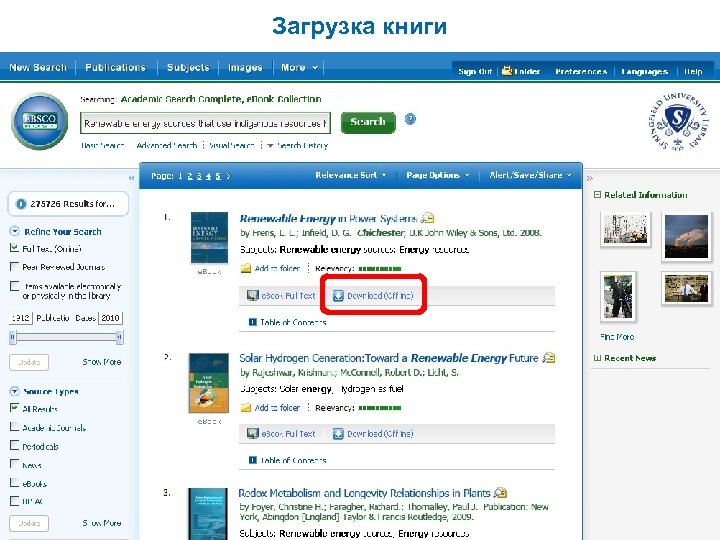
Task: Open the search help question icon
Action: pos(410,119)
